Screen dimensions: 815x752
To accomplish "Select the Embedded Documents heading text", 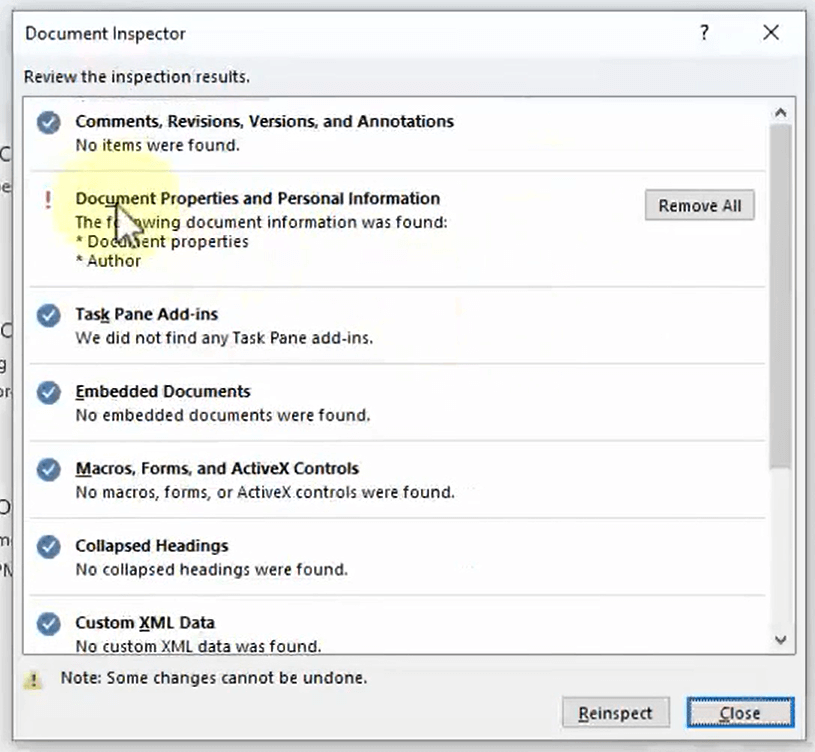I will pos(163,391).
